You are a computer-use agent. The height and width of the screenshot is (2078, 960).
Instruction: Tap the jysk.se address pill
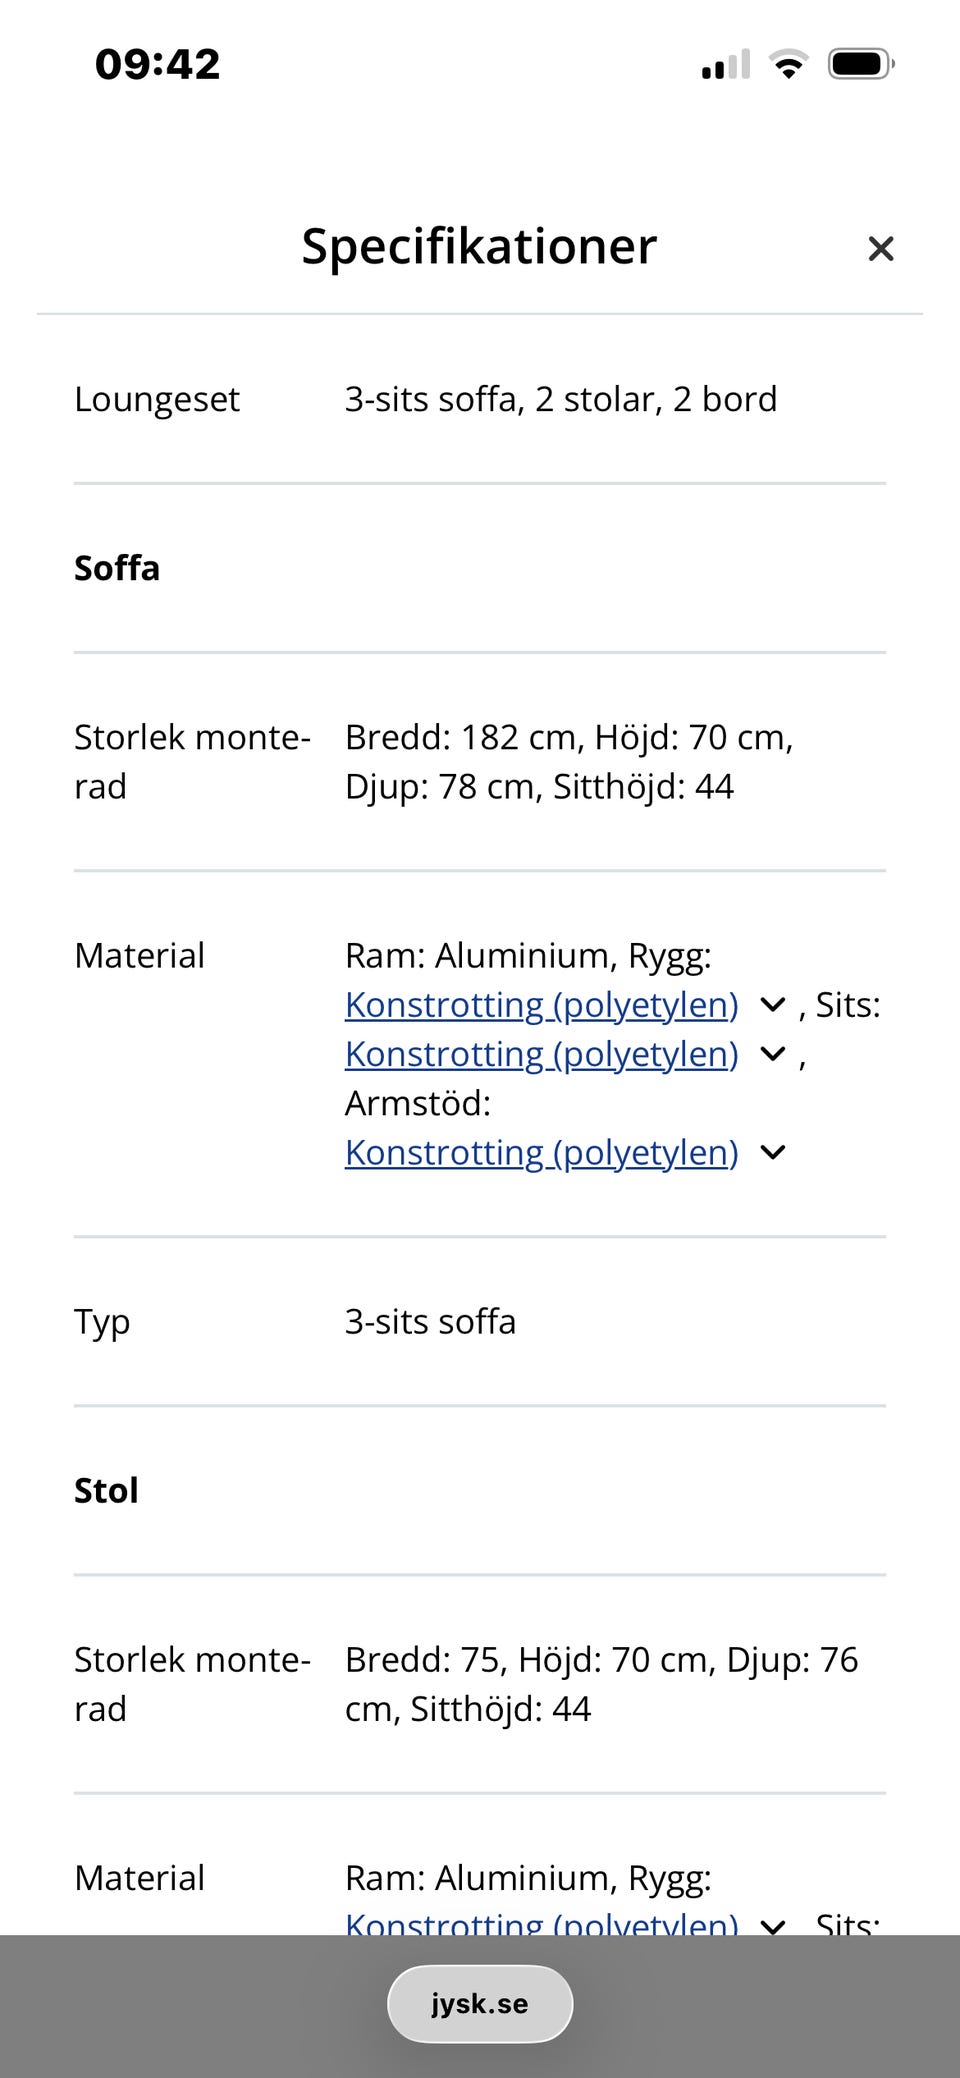tap(480, 2004)
